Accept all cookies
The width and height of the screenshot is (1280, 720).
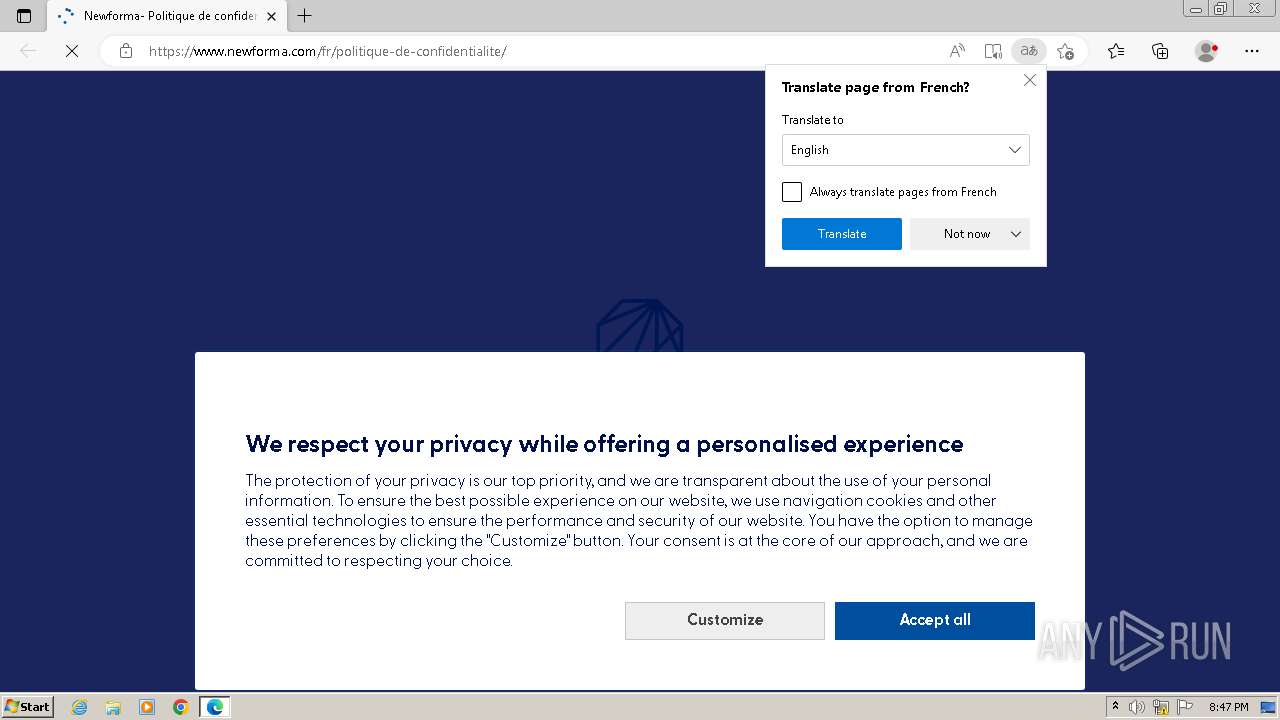(934, 620)
